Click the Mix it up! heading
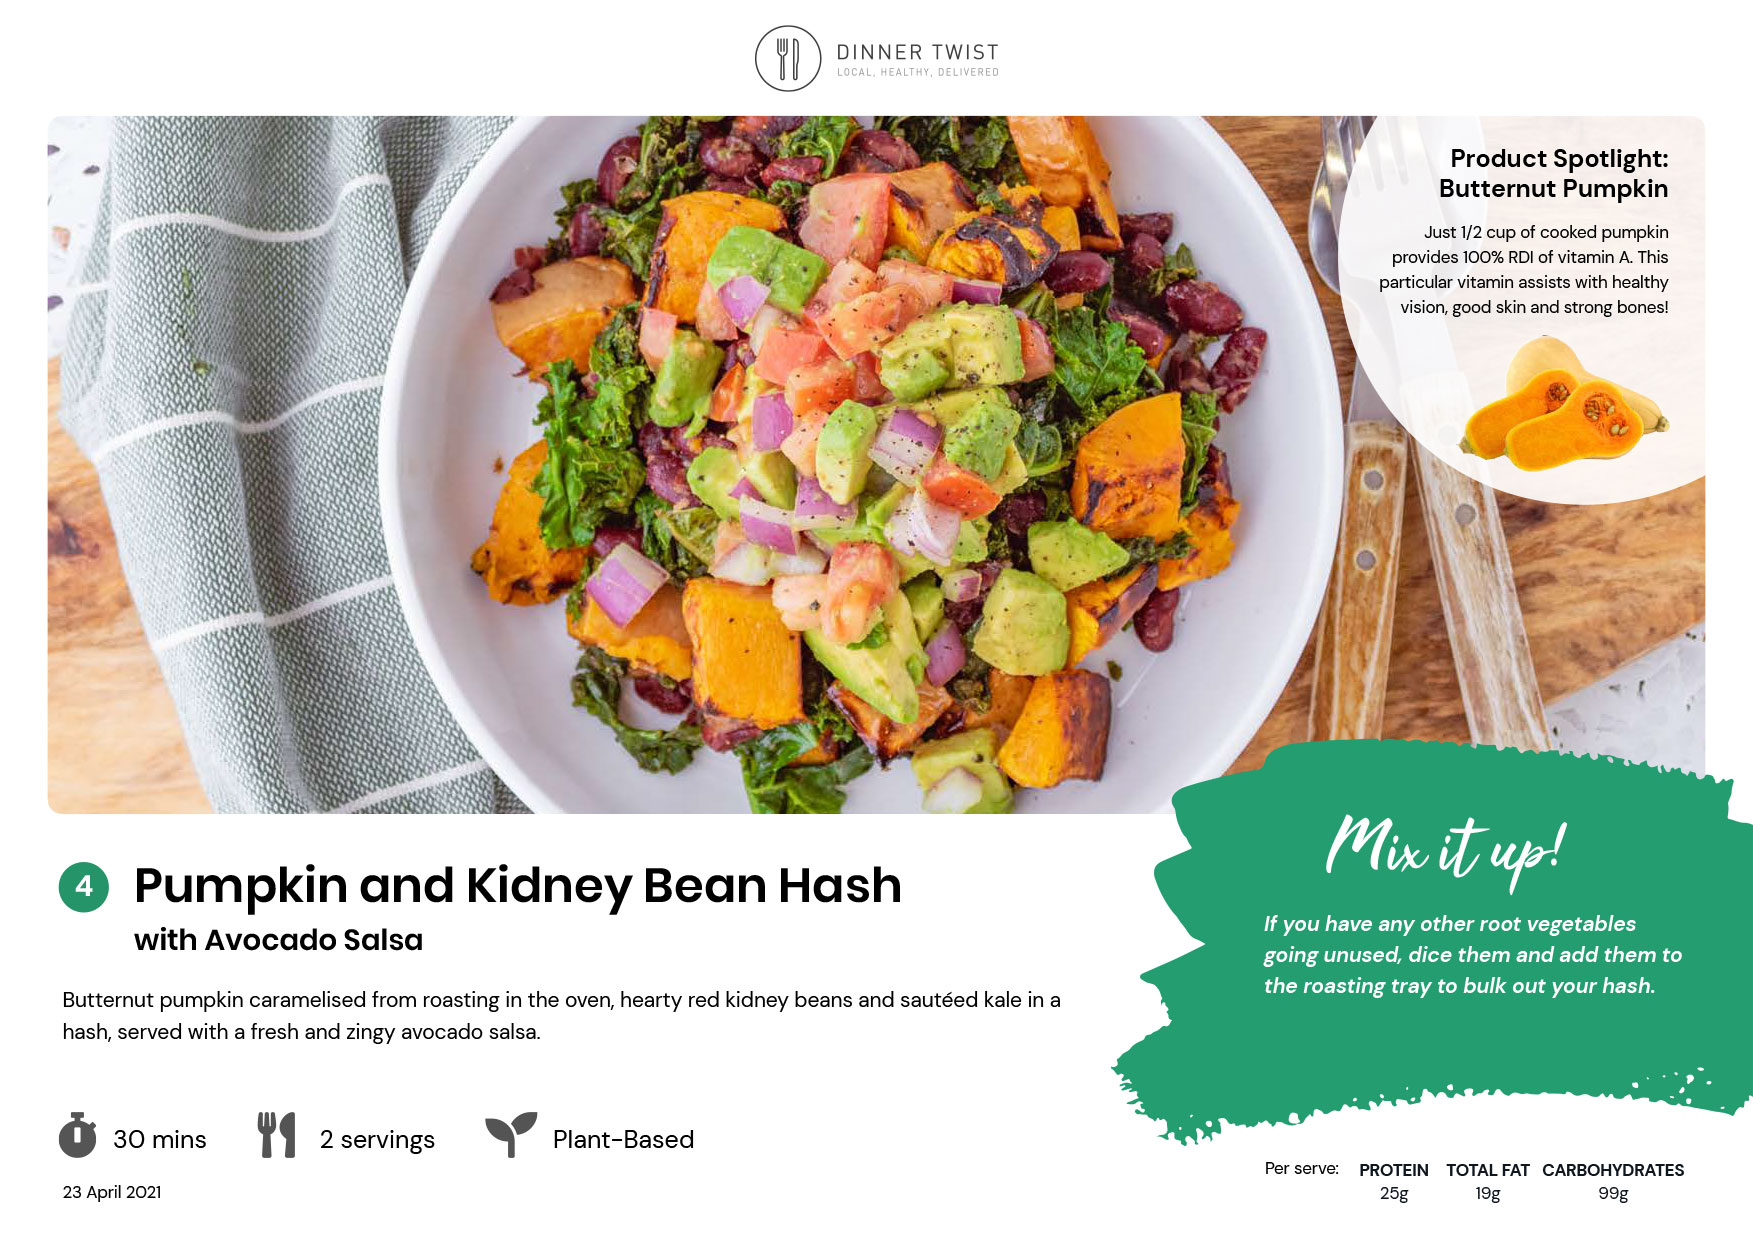Viewport: 1753px width, 1239px height. 1446,850
